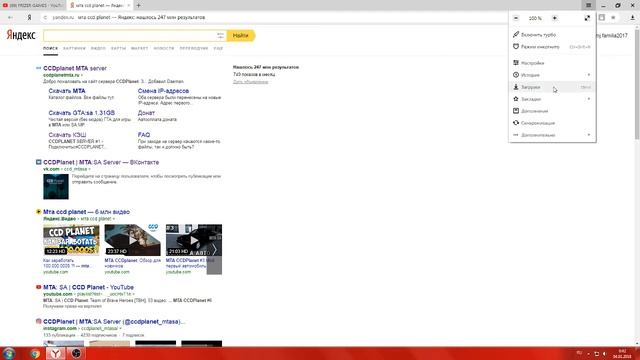
Task: Go back with the back arrow
Action: click(x=10, y=18)
